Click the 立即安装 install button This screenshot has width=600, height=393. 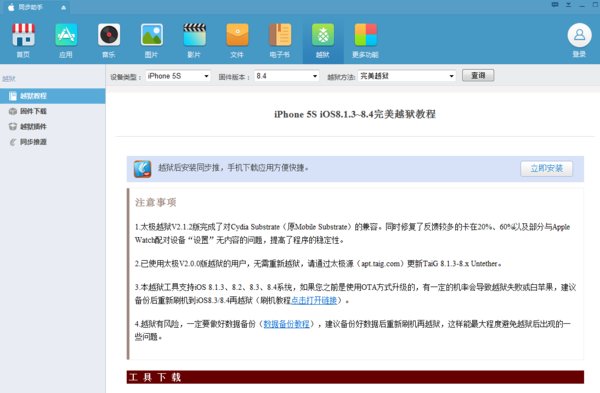coord(546,168)
